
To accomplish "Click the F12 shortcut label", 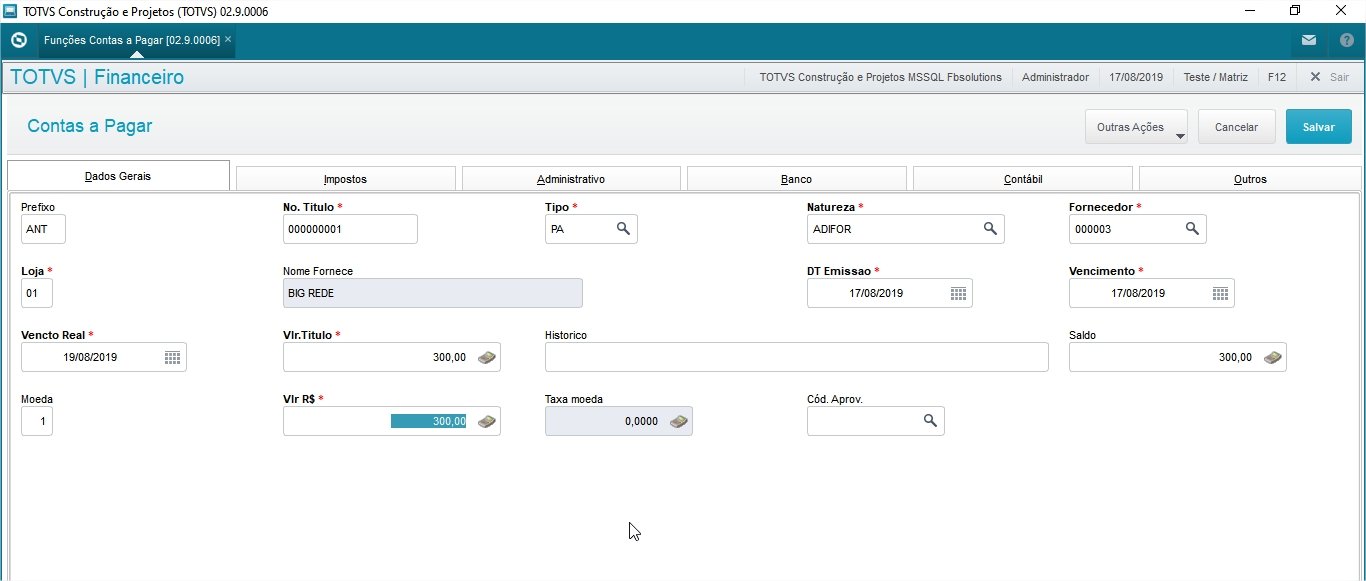I will pos(1277,77).
